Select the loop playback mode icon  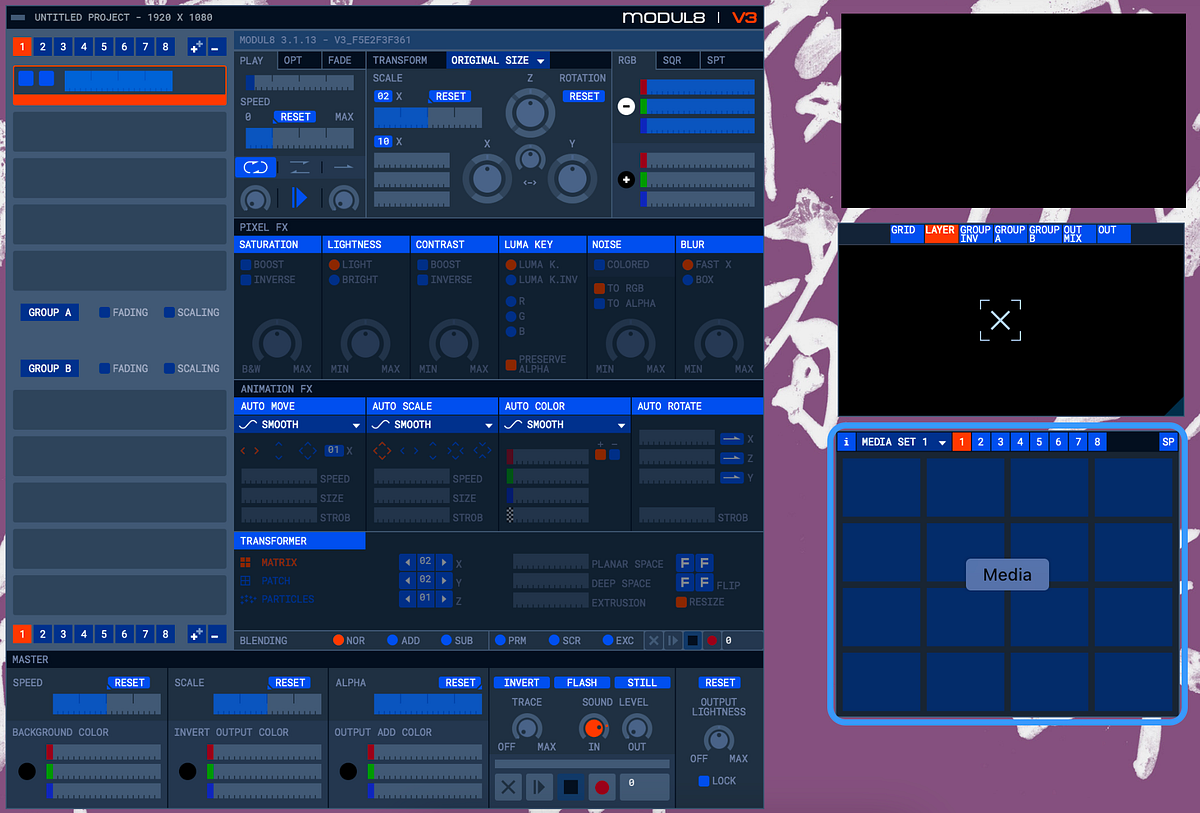point(255,166)
